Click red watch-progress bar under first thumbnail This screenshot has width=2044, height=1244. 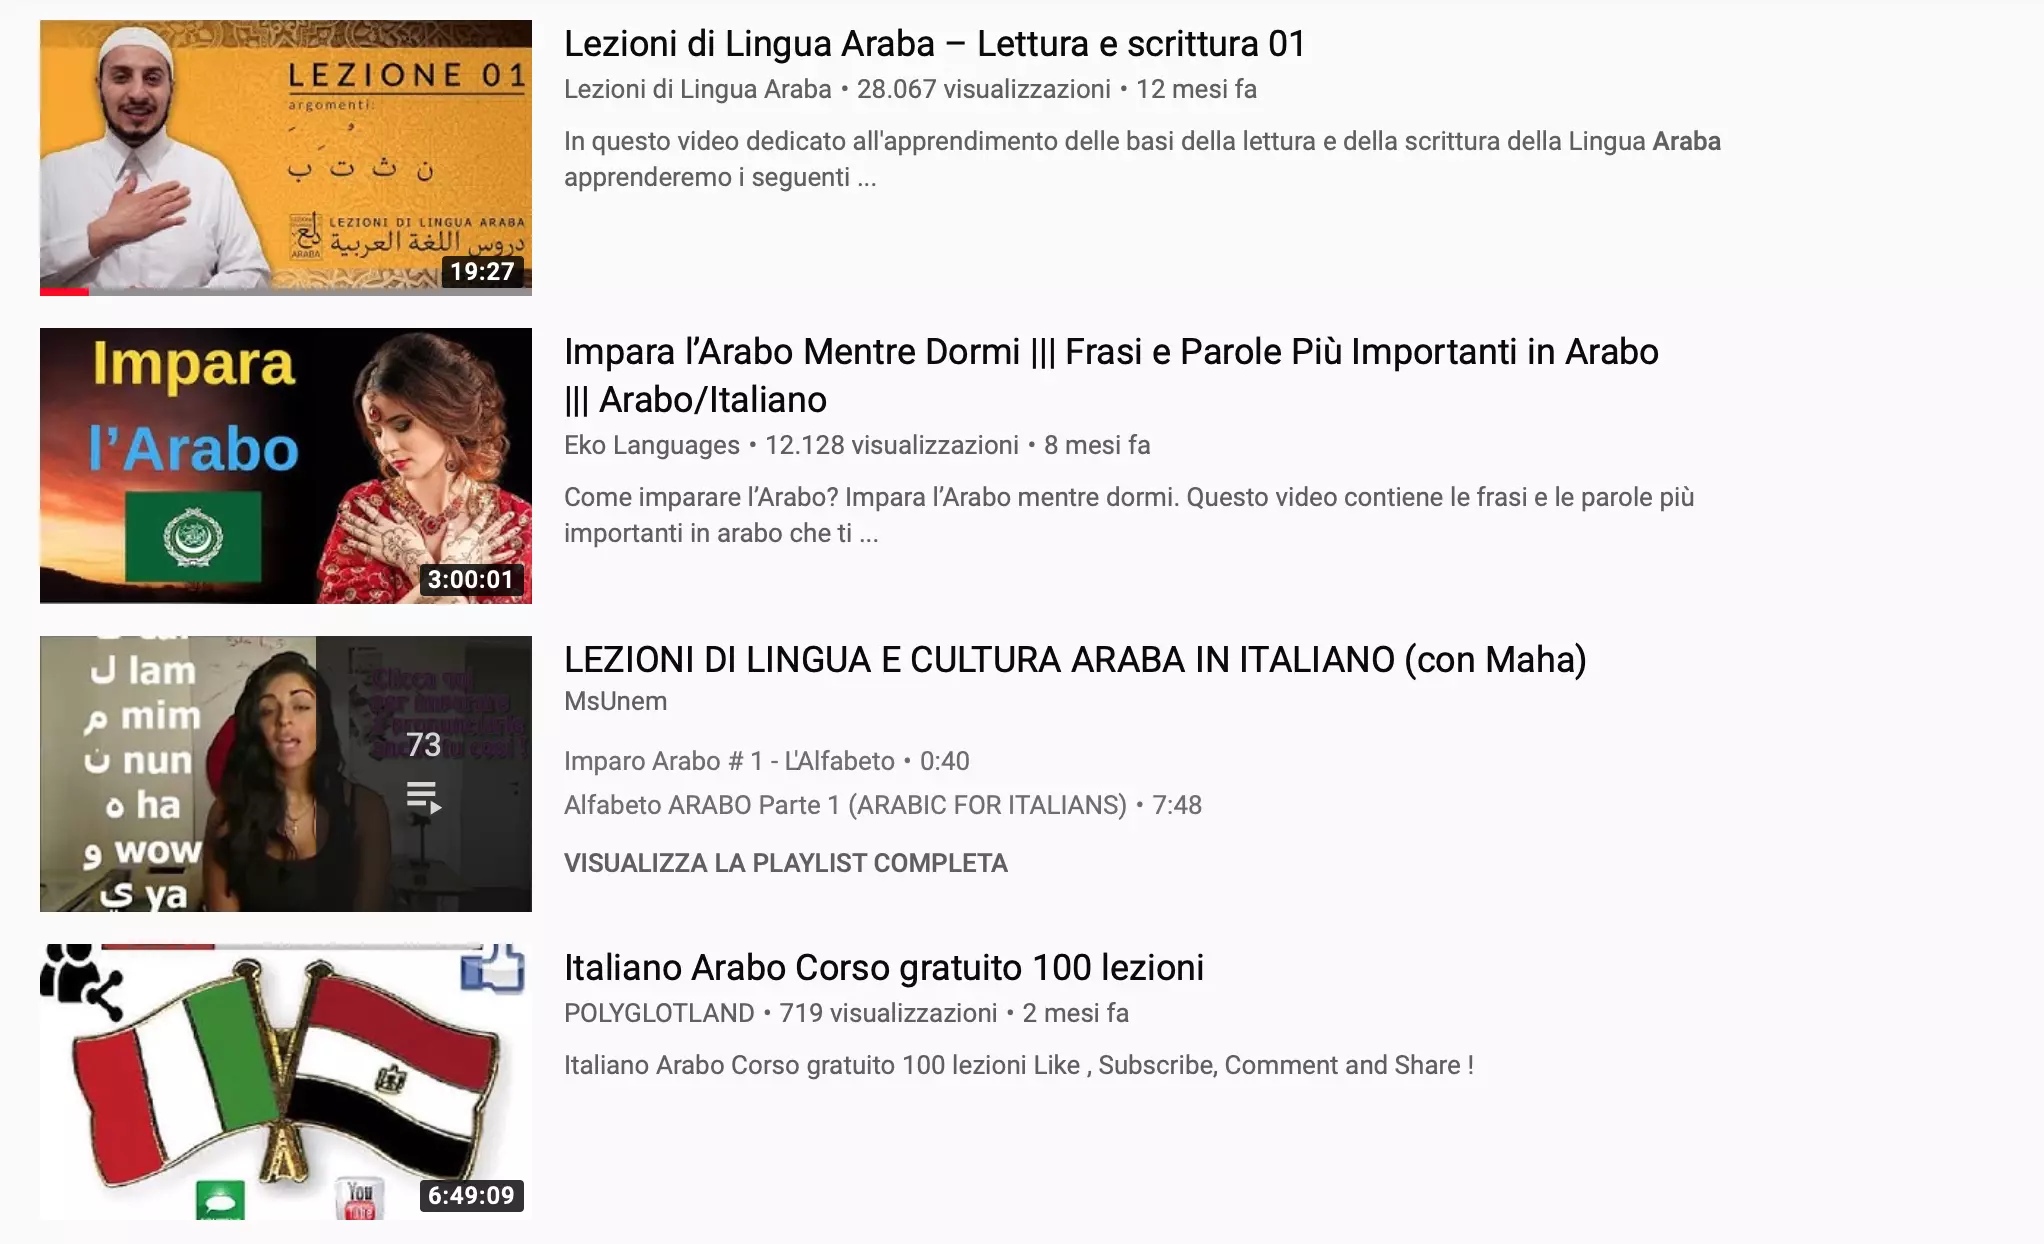(65, 292)
